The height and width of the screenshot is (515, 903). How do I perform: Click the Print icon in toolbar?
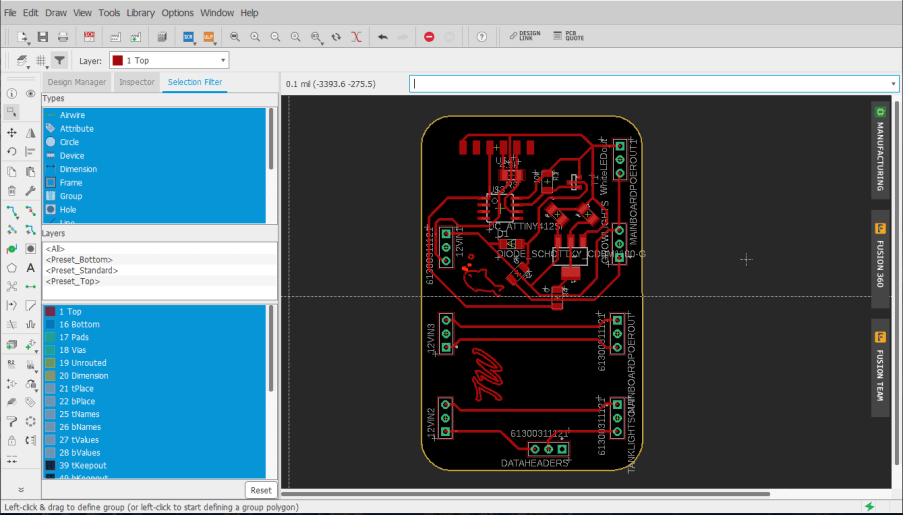coord(63,37)
